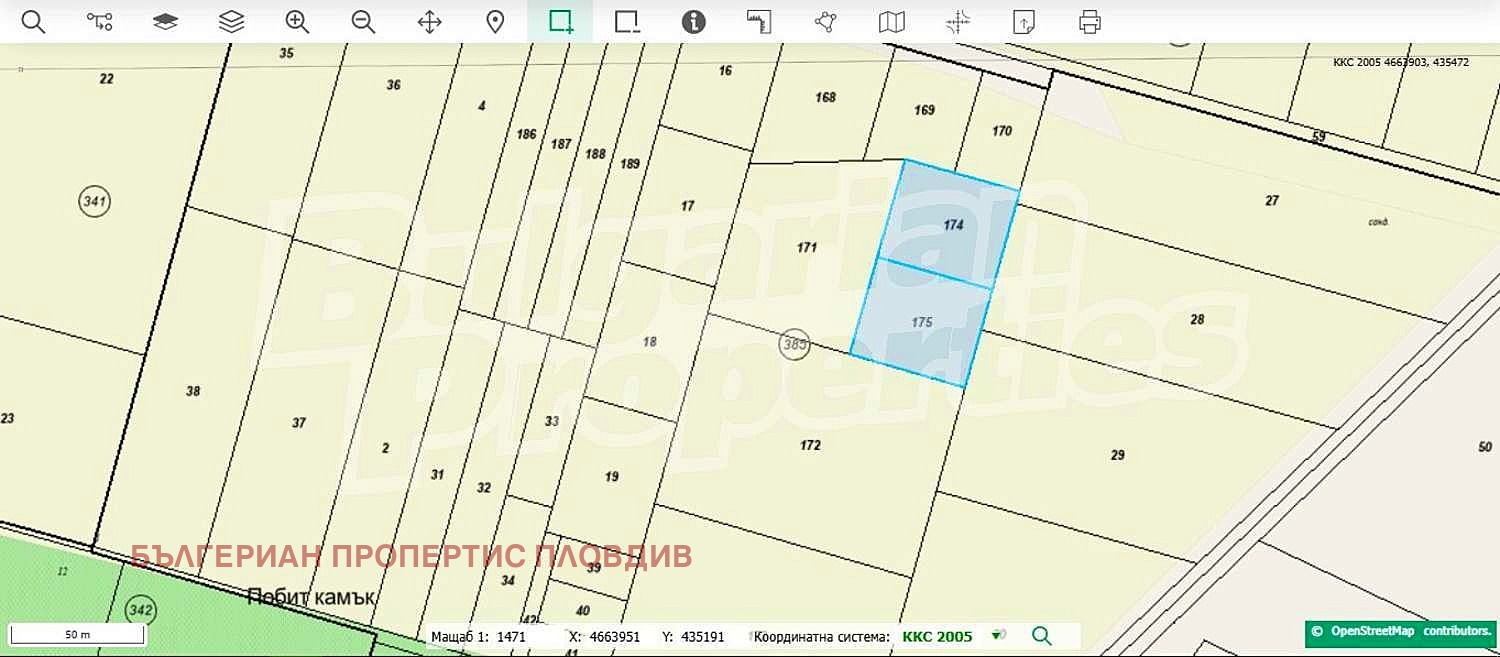Click the search magnifier in the top toolbar
The width and height of the screenshot is (1500, 657).
33,22
